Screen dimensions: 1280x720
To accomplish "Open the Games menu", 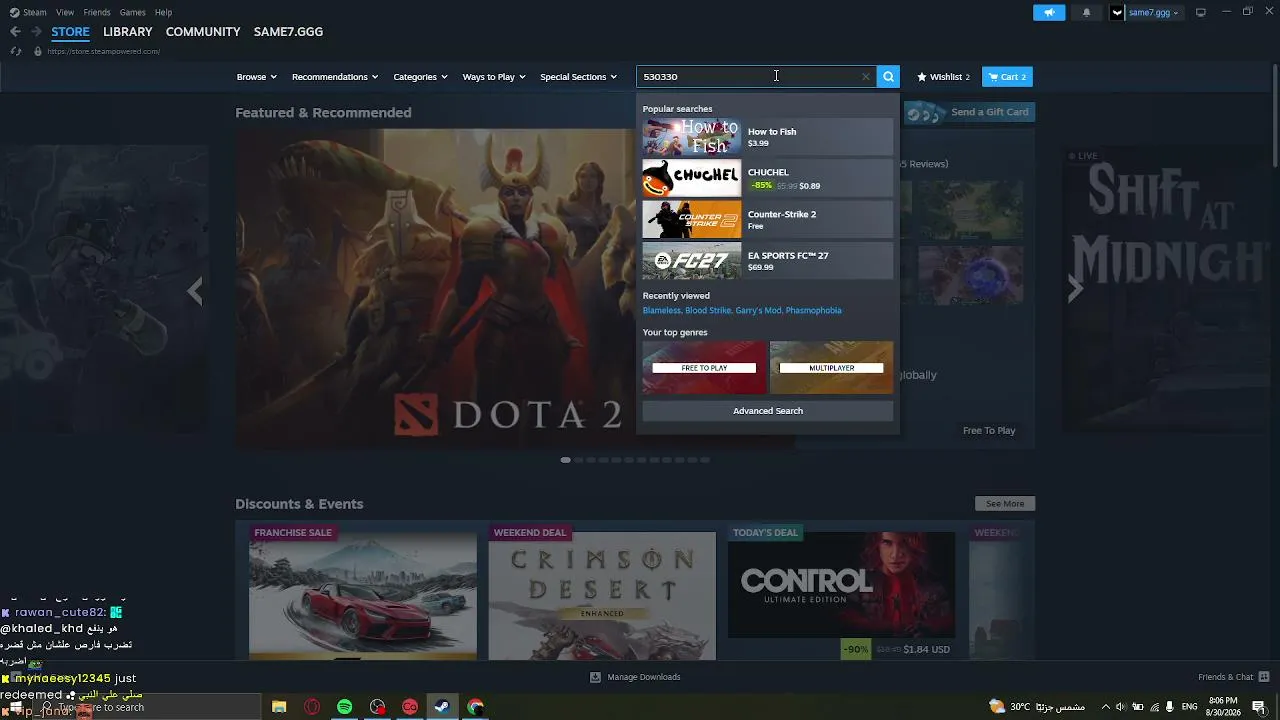I will [132, 12].
